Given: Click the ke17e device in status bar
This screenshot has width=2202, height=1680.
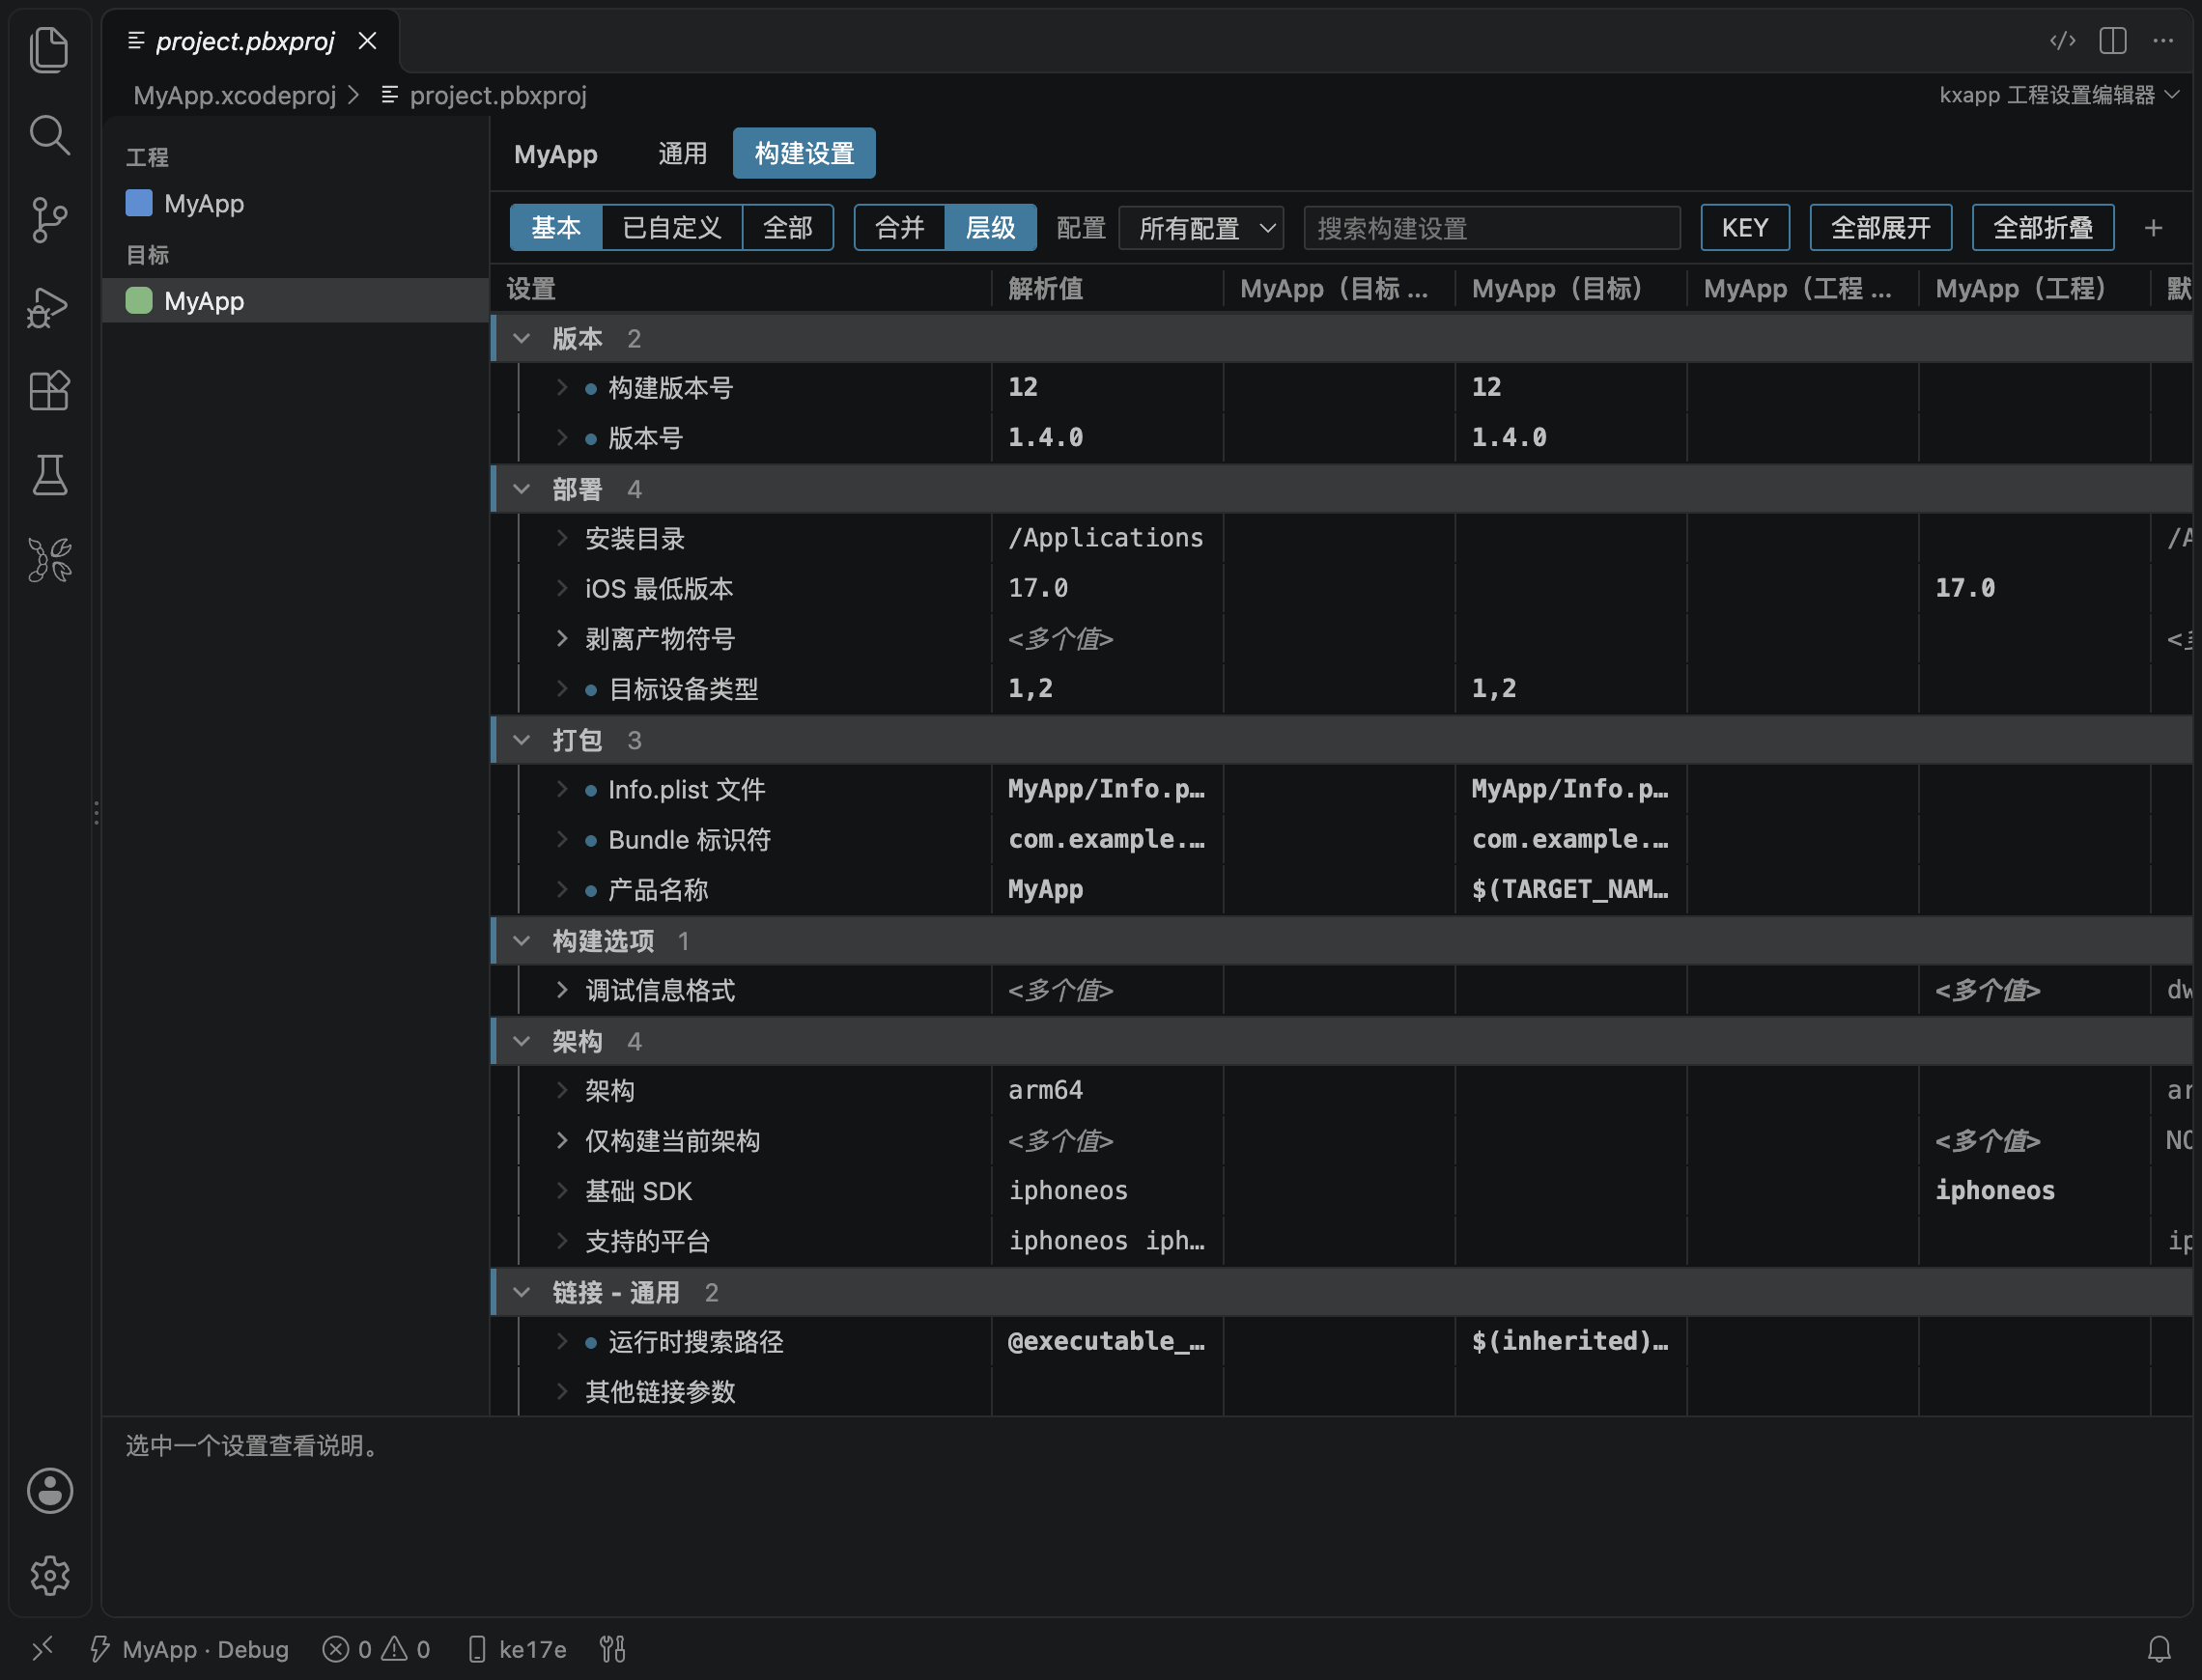Looking at the screenshot, I should coord(517,1649).
